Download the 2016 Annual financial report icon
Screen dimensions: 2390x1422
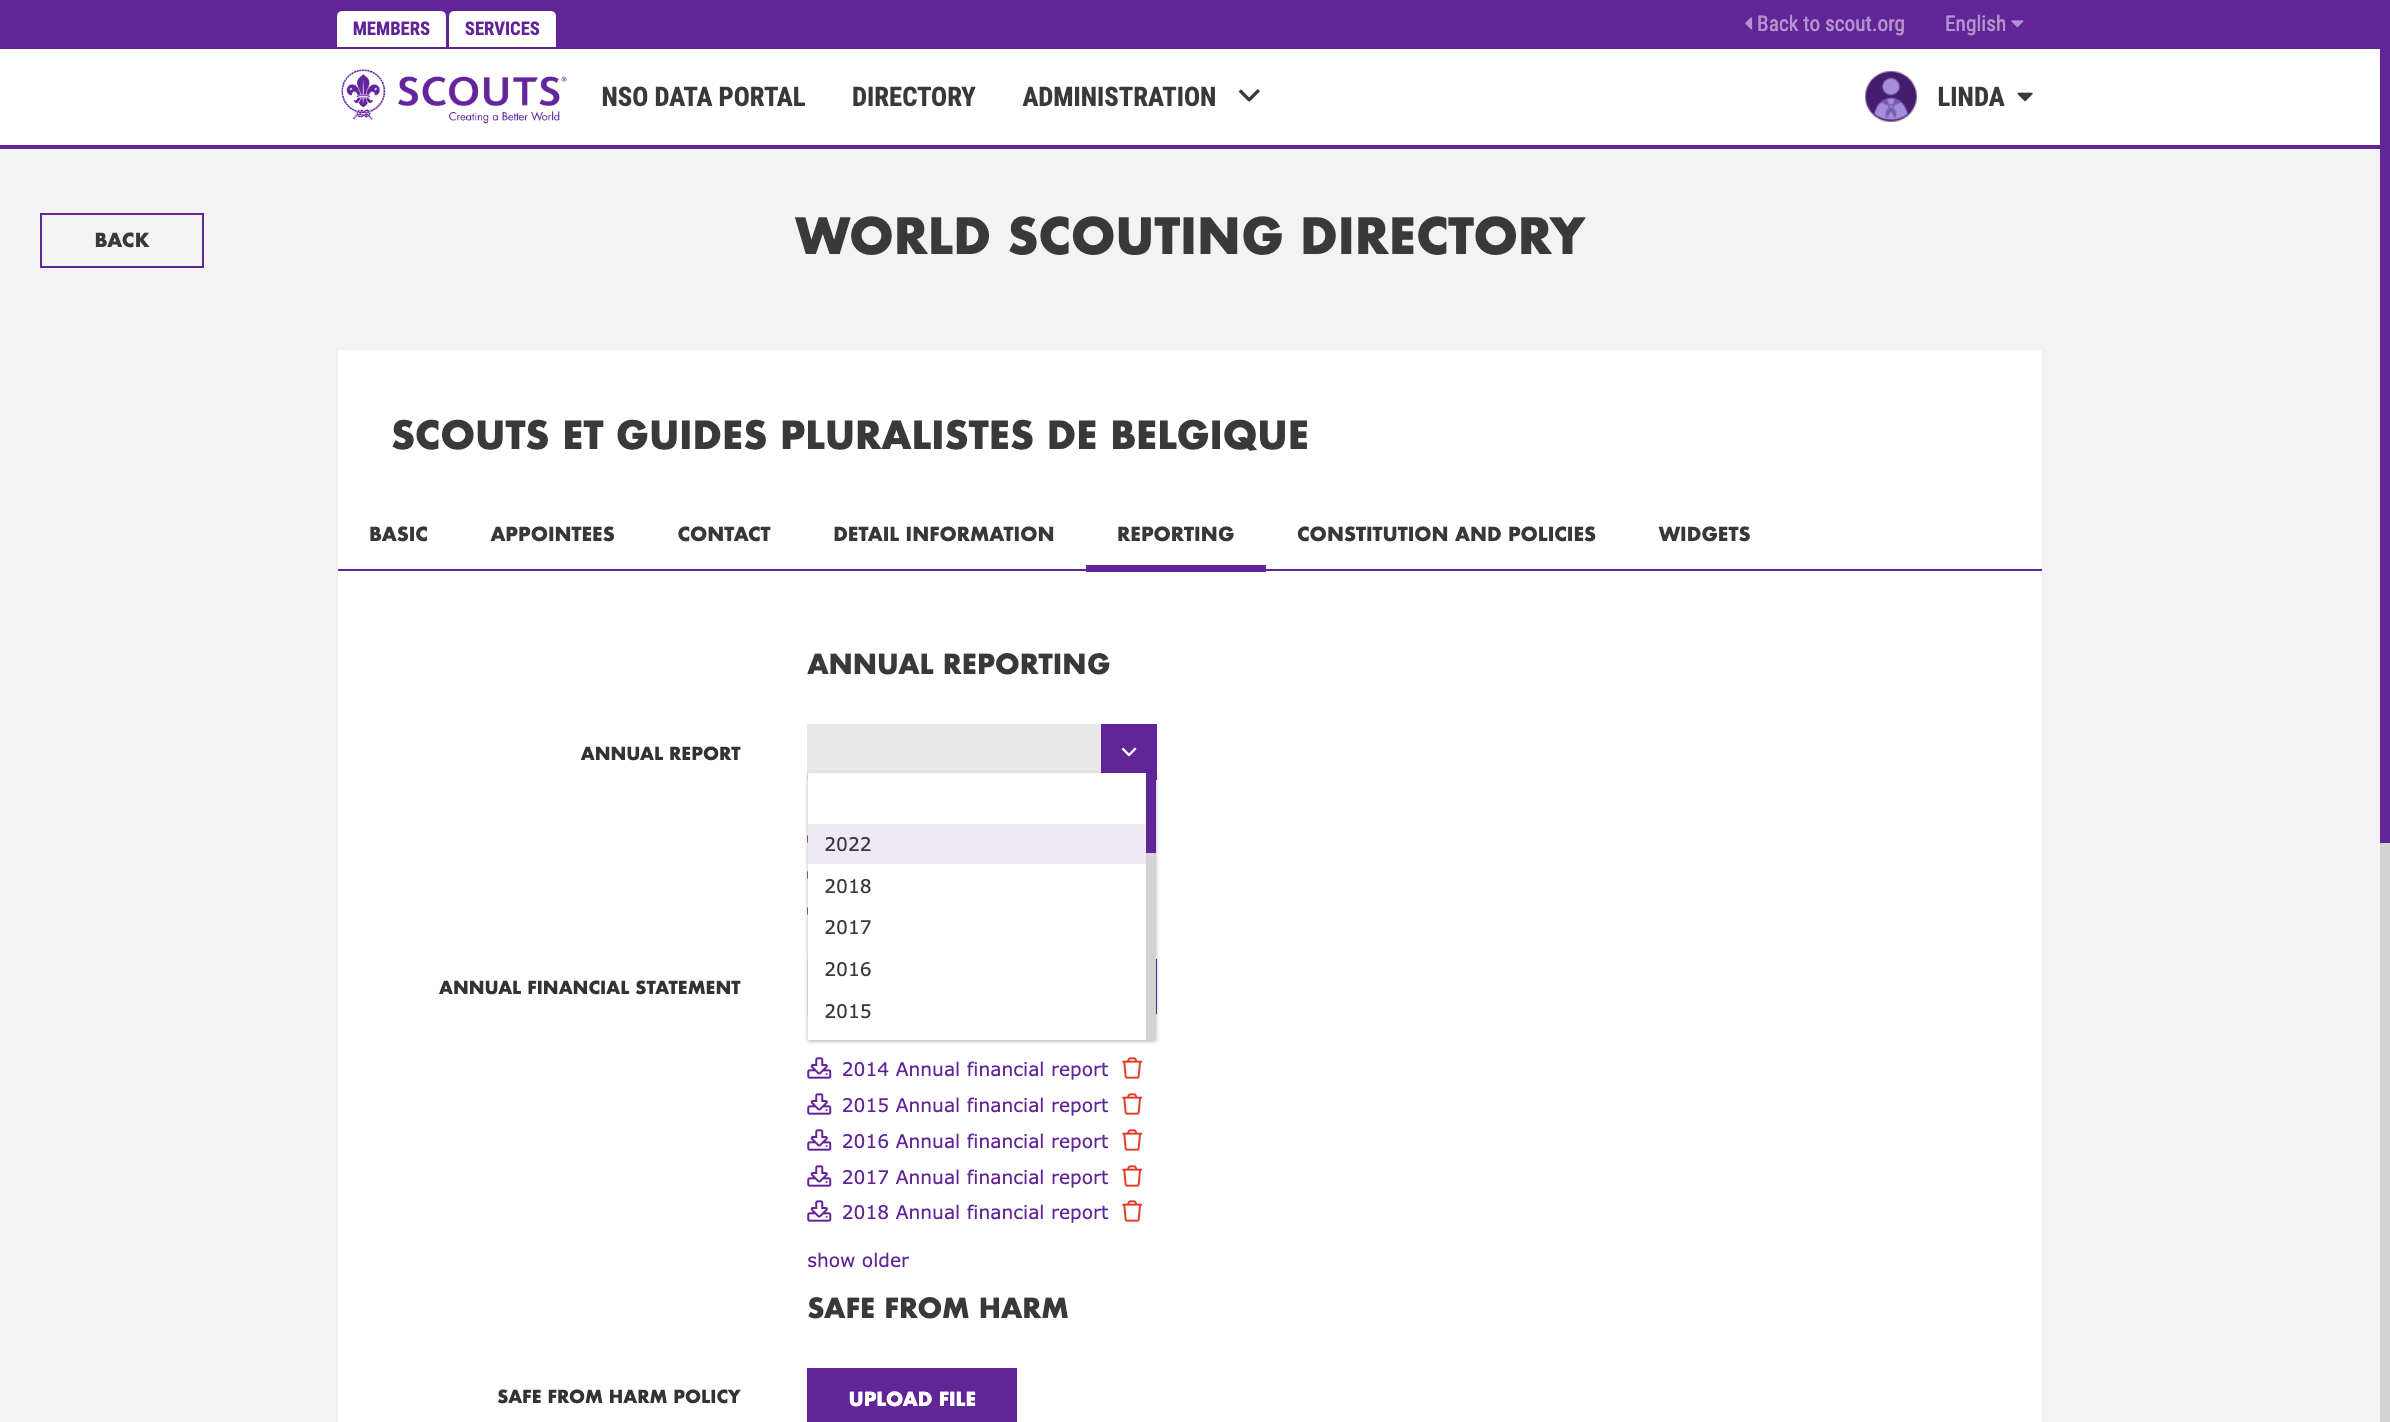click(x=819, y=1141)
